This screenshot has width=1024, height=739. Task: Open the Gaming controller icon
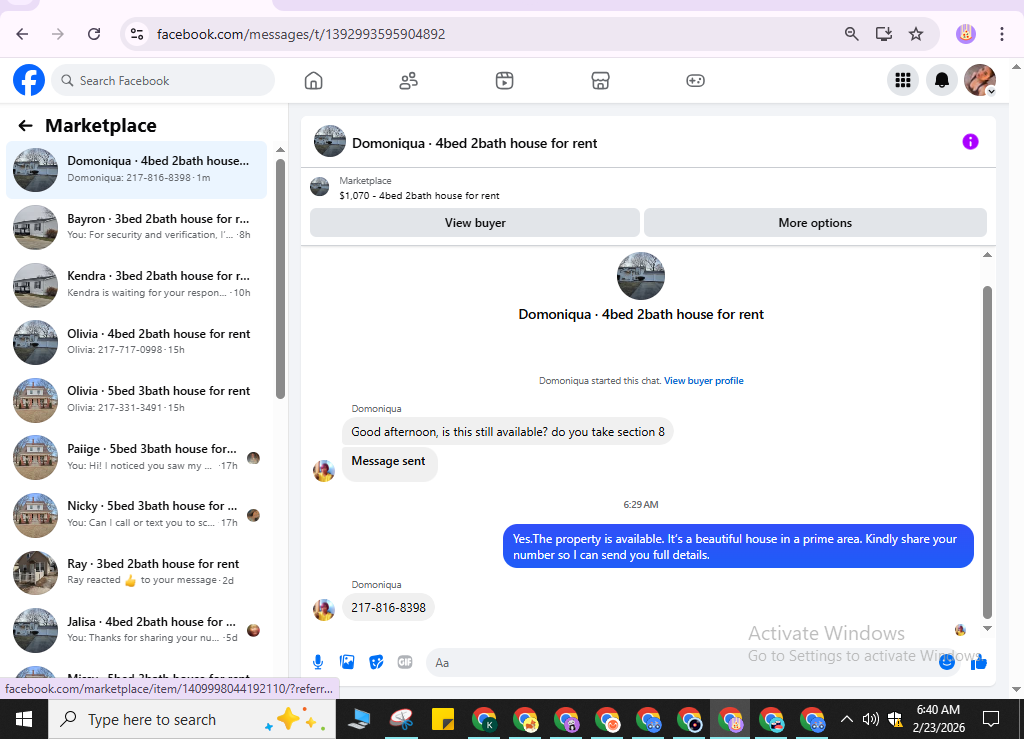(696, 81)
